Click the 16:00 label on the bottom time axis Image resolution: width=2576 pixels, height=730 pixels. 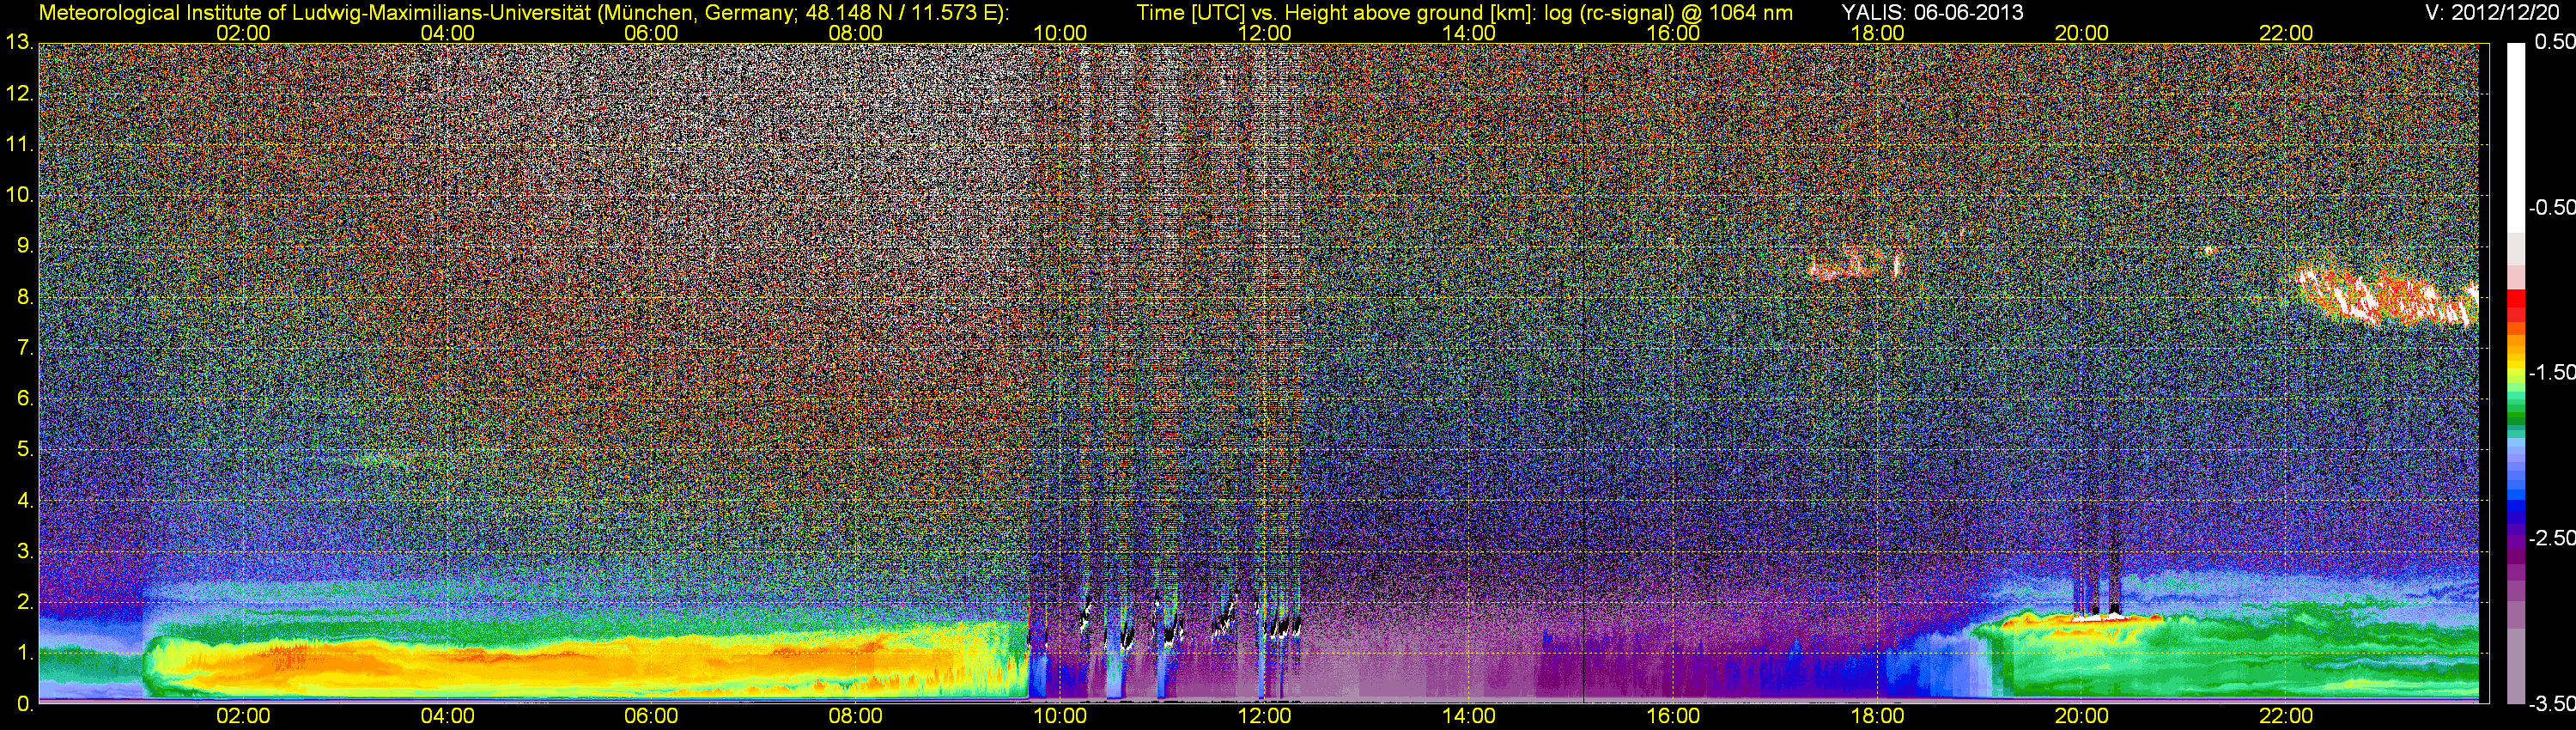coord(1673,716)
